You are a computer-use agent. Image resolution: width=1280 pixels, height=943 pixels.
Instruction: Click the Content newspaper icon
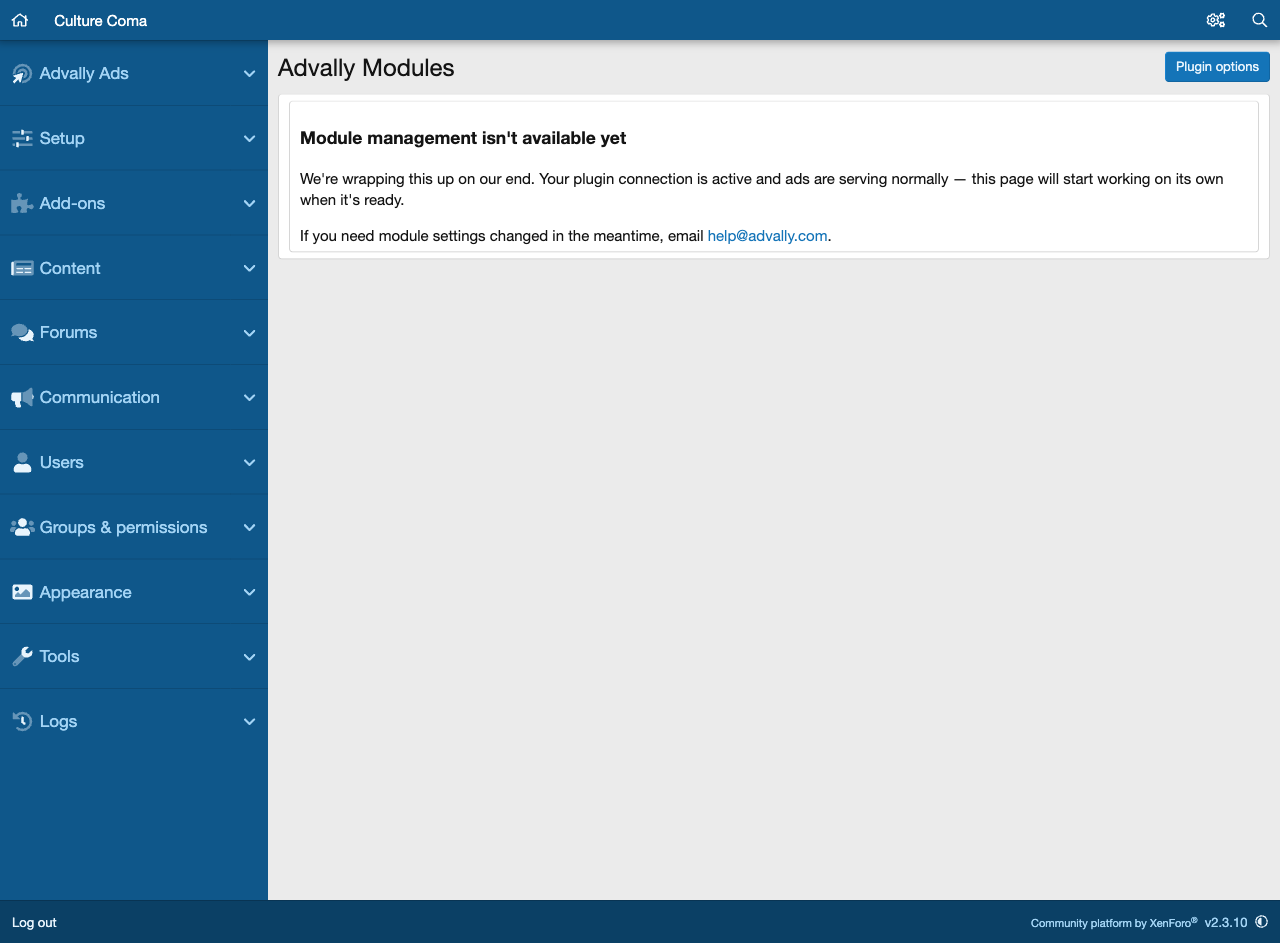pos(22,268)
